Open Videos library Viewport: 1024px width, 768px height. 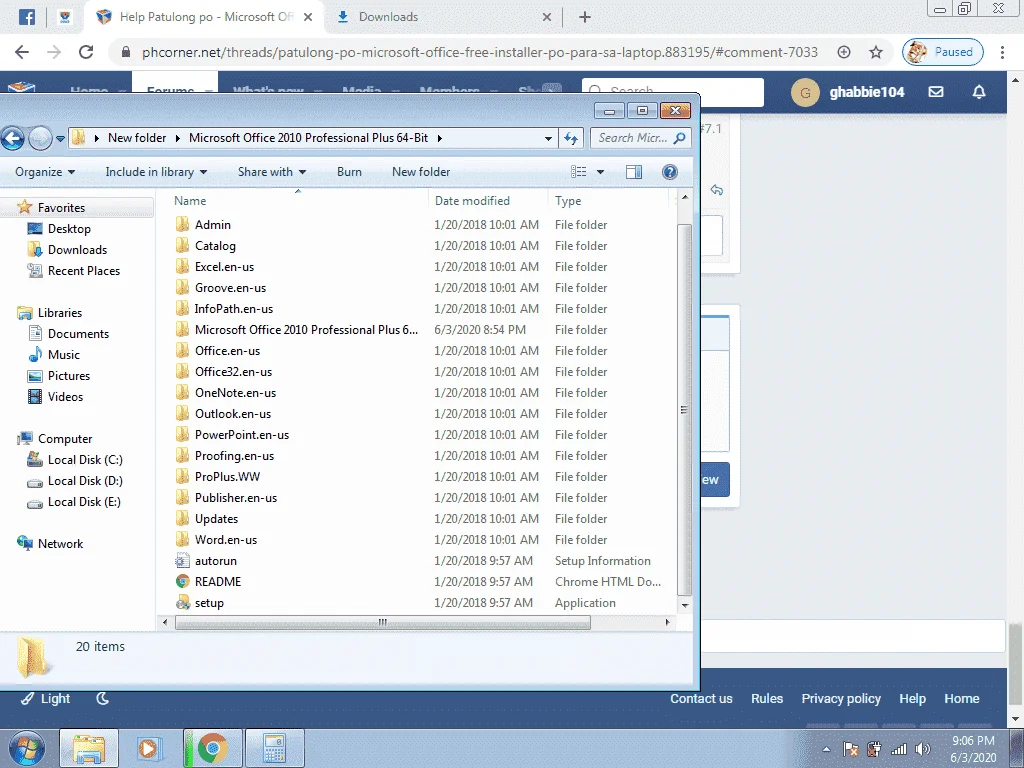(x=65, y=396)
